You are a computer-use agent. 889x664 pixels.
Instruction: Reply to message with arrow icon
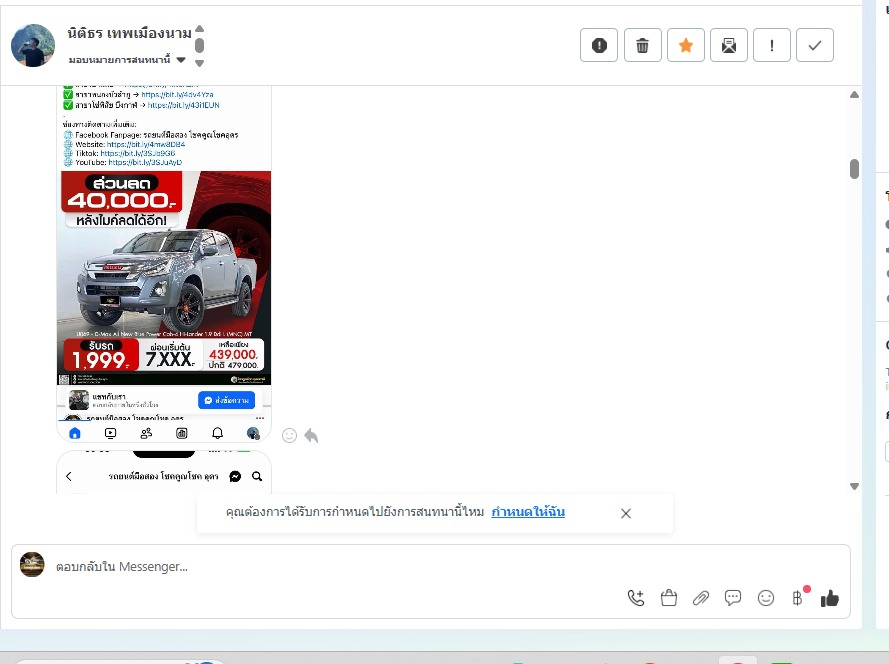coord(311,435)
